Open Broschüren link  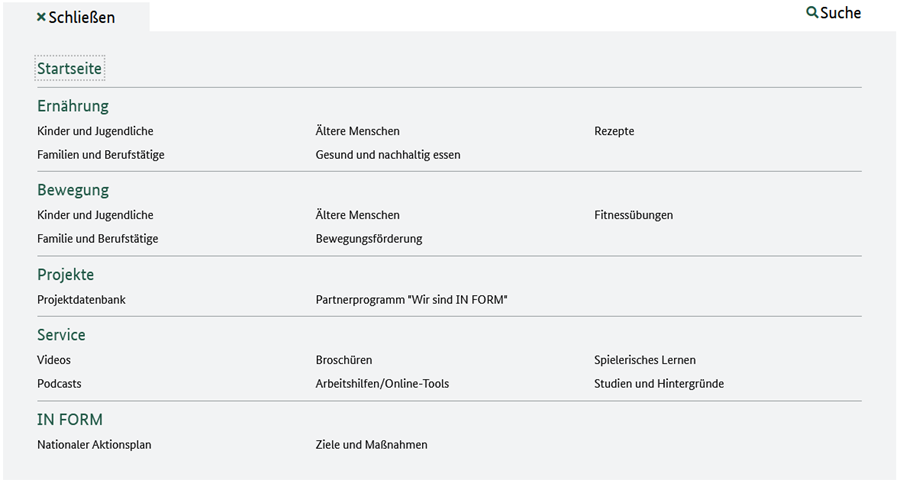344,360
